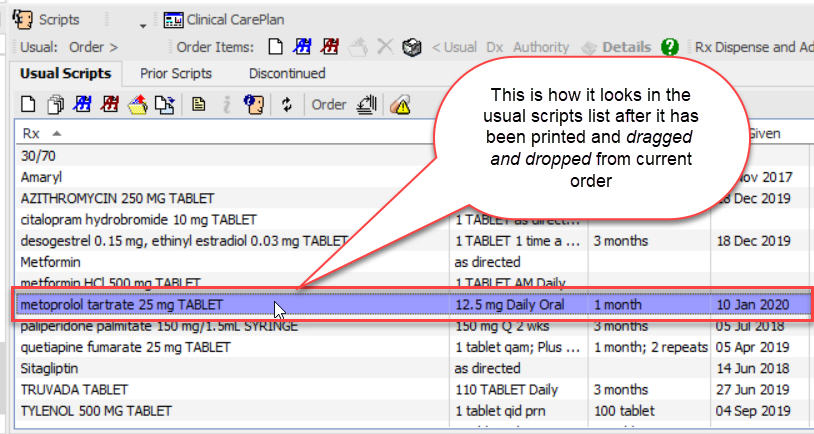Image resolution: width=814 pixels, height=434 pixels.
Task: Click the refresh arrows icon
Action: click(x=287, y=104)
